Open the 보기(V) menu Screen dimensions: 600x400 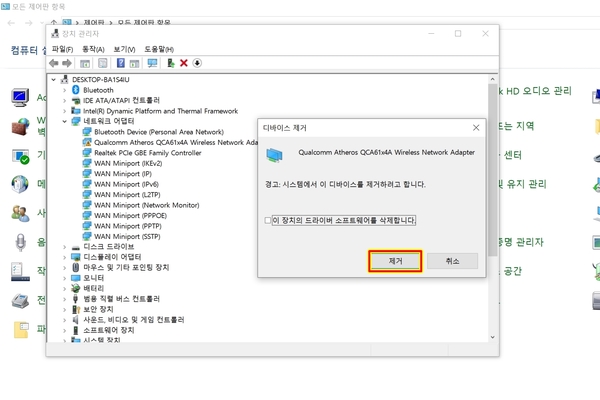pyautogui.click(x=124, y=49)
